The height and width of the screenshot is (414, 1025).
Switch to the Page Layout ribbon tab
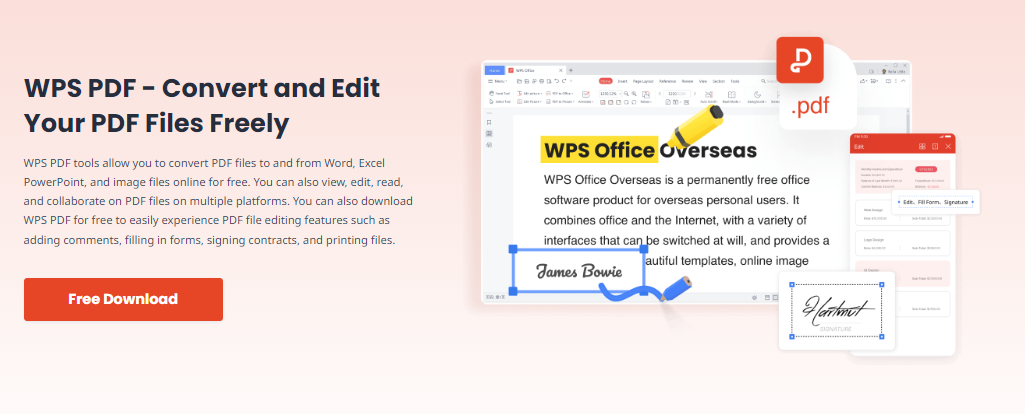(x=642, y=80)
